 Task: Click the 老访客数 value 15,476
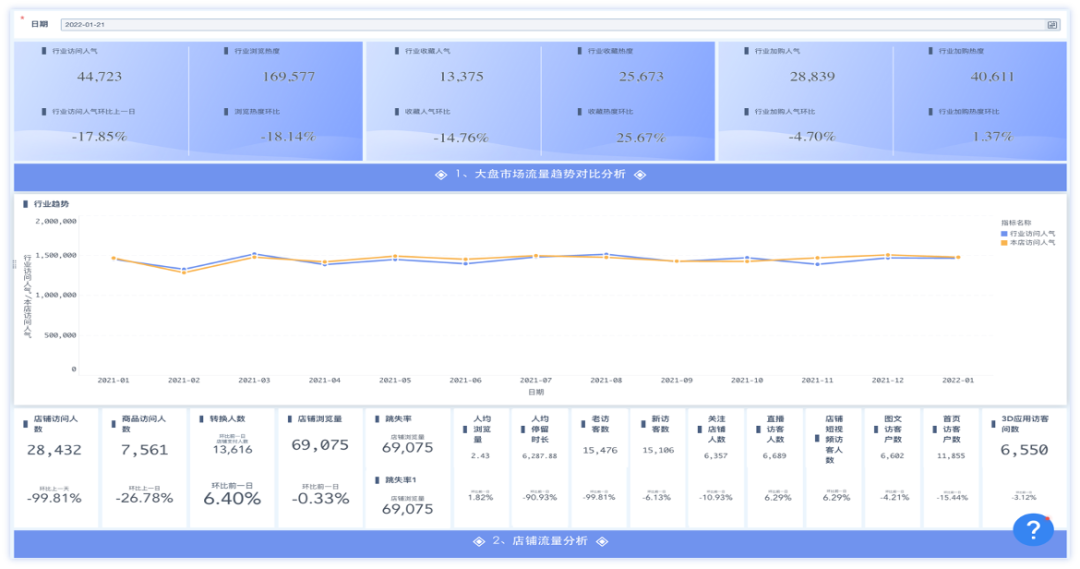coord(600,451)
